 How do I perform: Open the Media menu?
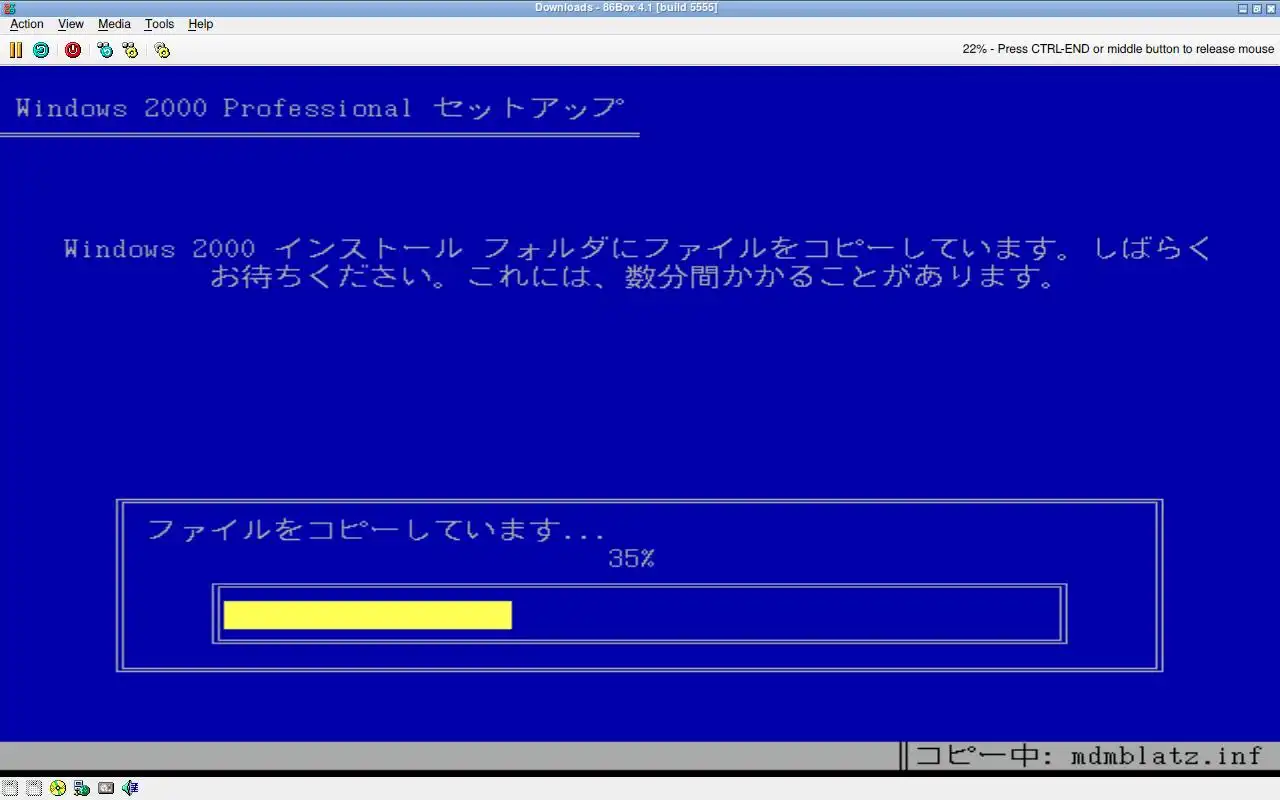pos(114,24)
